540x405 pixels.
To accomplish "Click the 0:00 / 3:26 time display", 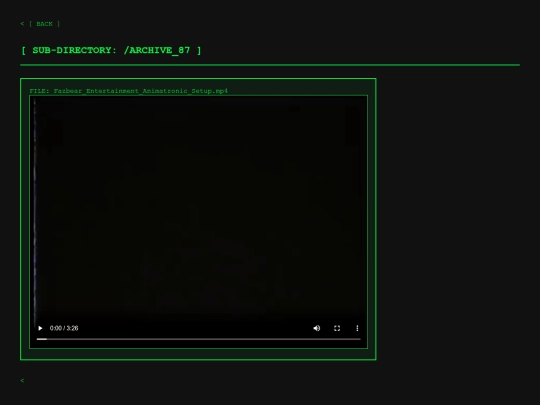I will (x=64, y=328).
